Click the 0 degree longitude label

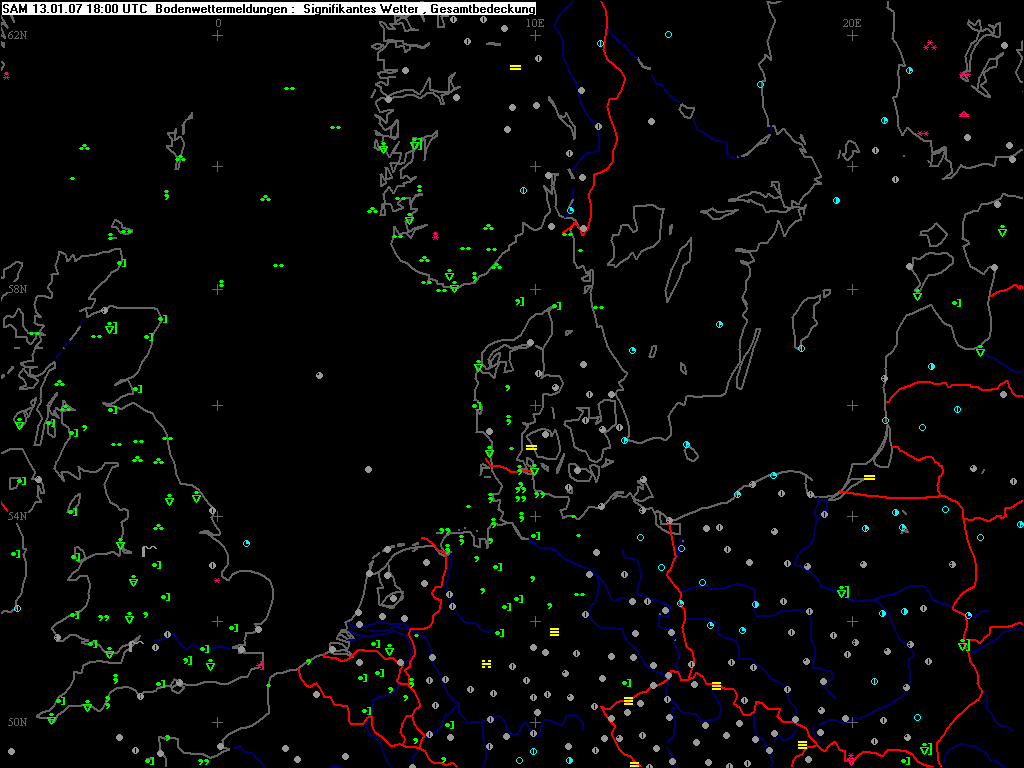[218, 22]
